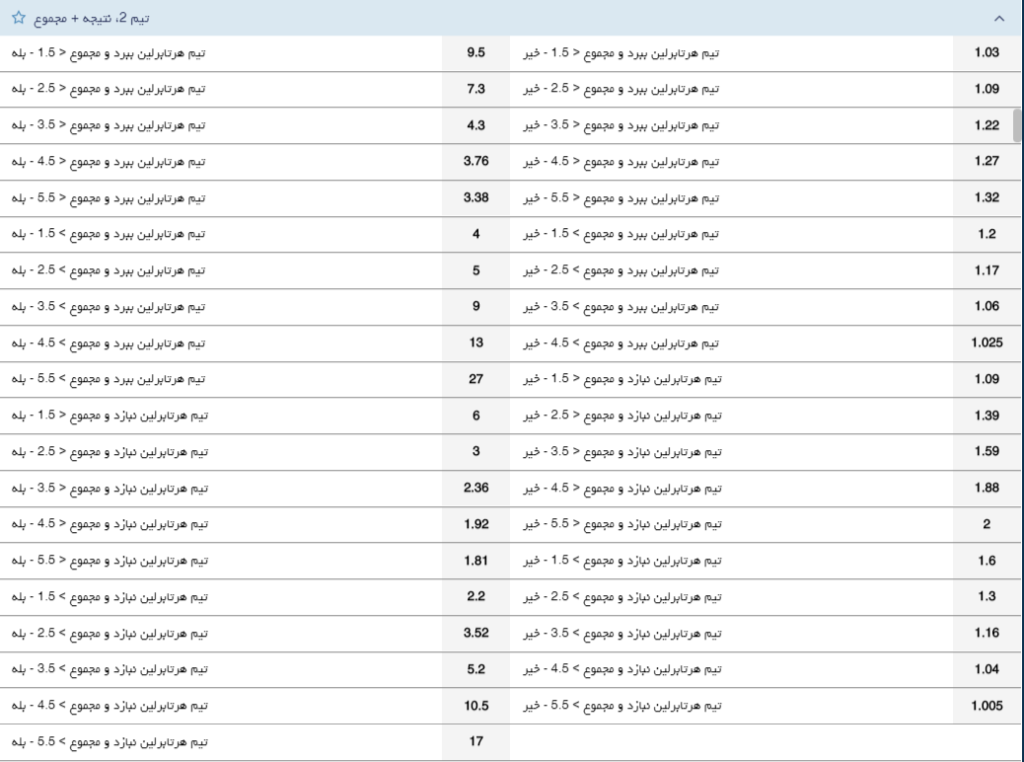The image size is (1024, 762).
Task: Choose odds 3.76 for Hertha win
Action: pyautogui.click(x=476, y=160)
